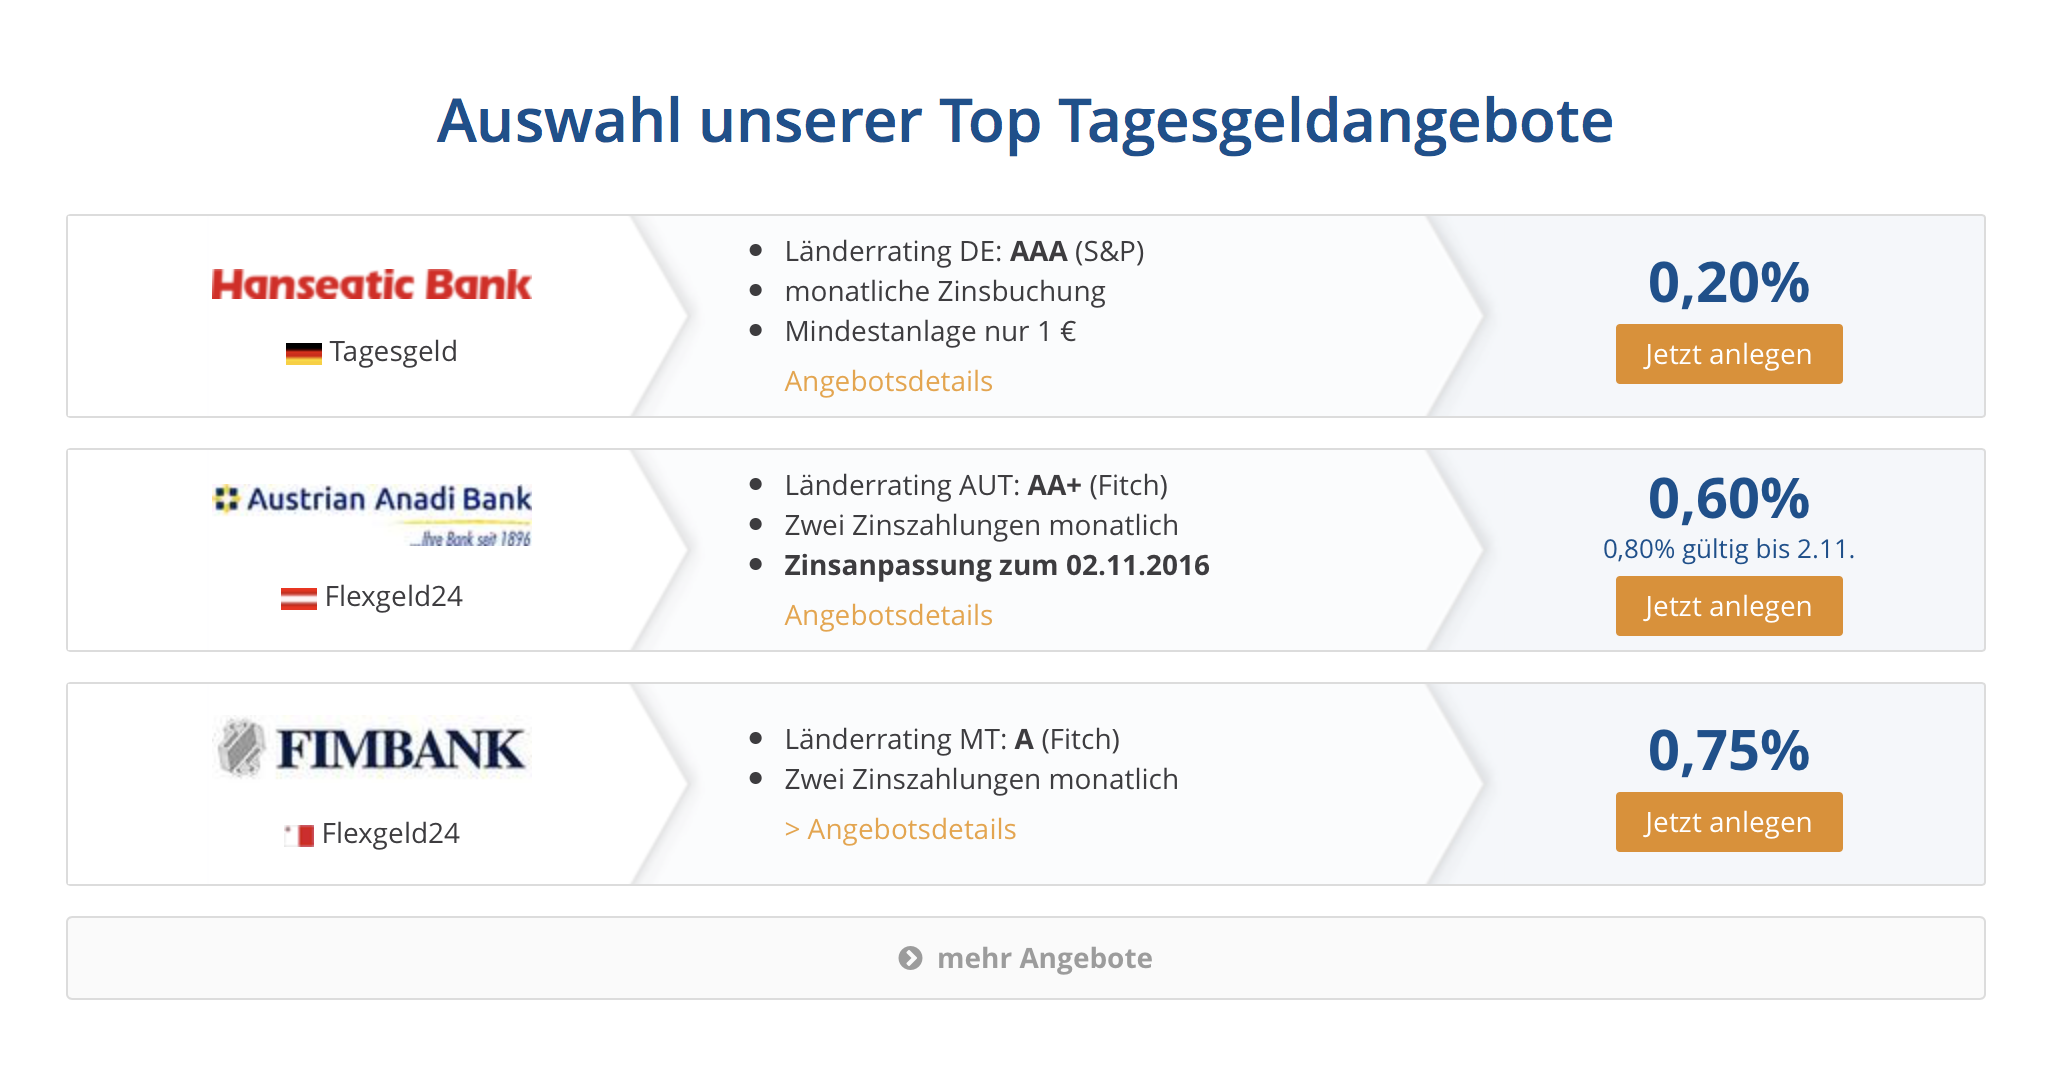
Task: Click Jetzt anlegen for 0,20% offer
Action: [x=1729, y=354]
